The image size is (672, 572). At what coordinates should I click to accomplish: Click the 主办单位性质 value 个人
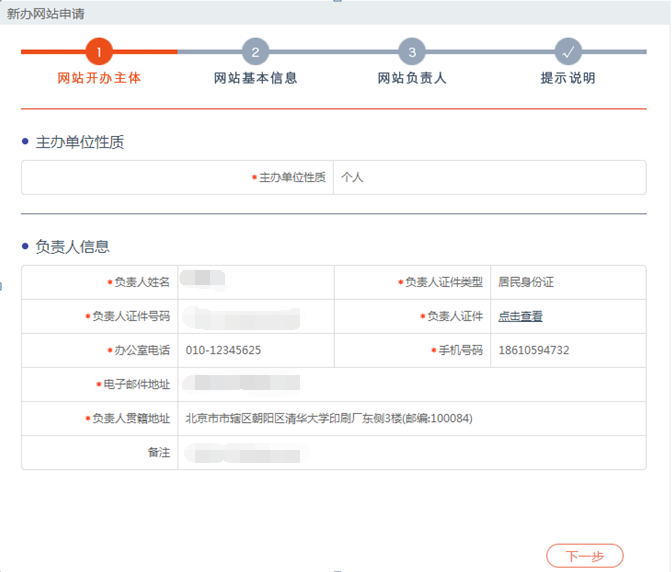352,177
